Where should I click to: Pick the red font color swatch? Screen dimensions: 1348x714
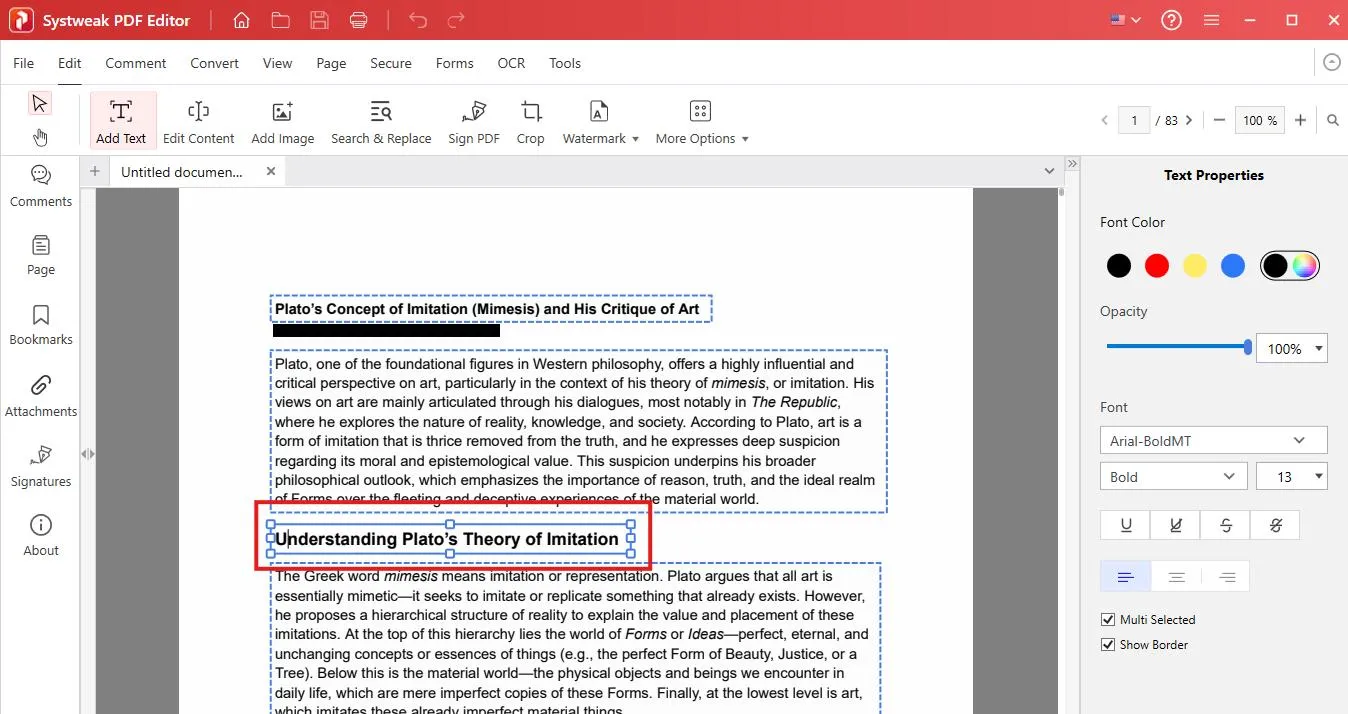point(1157,265)
